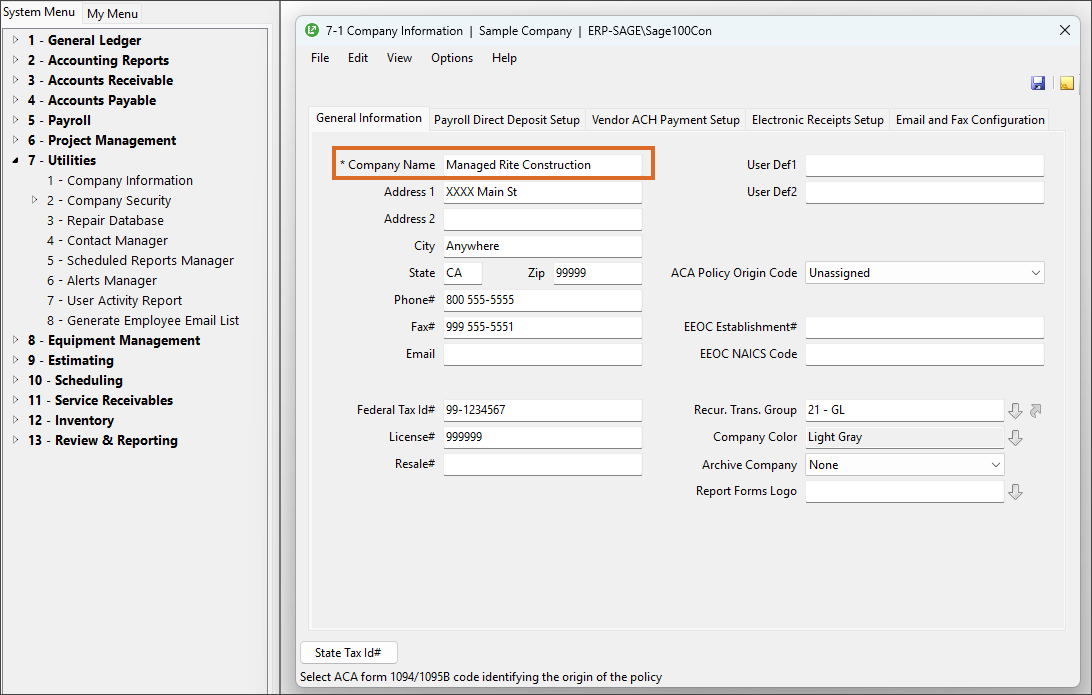Click the User Def1 field
This screenshot has height=695, width=1092.
(925, 165)
